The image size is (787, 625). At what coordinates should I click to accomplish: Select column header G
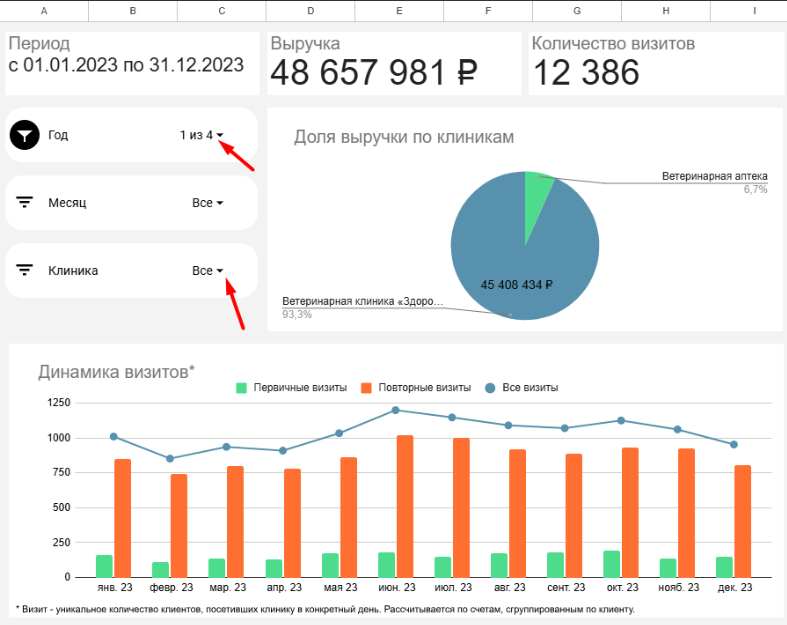coord(576,10)
